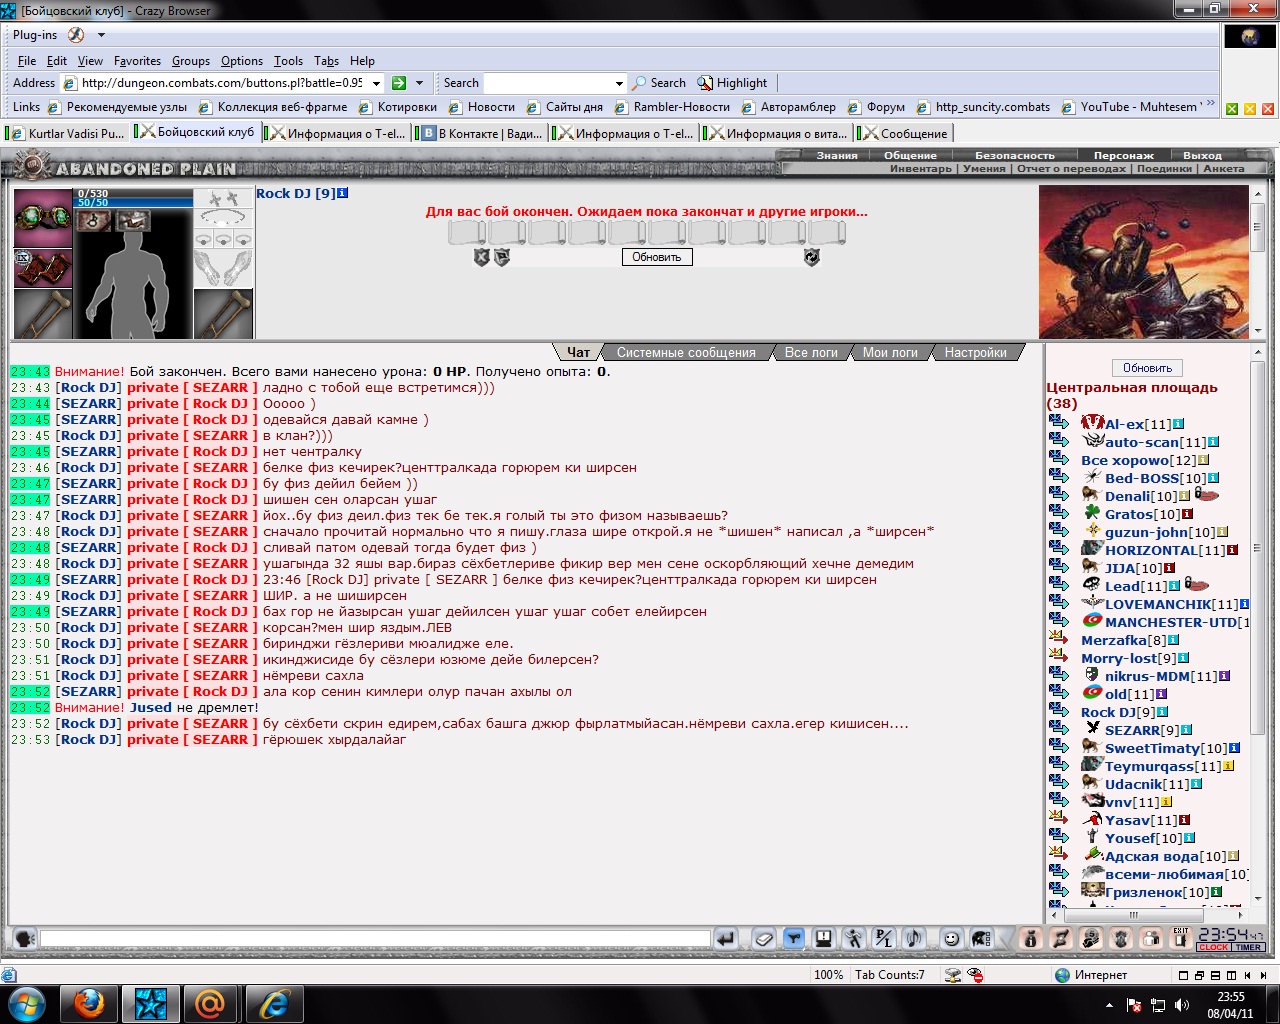Click the send message arrow icon
1280x1024 pixels.
click(727, 938)
